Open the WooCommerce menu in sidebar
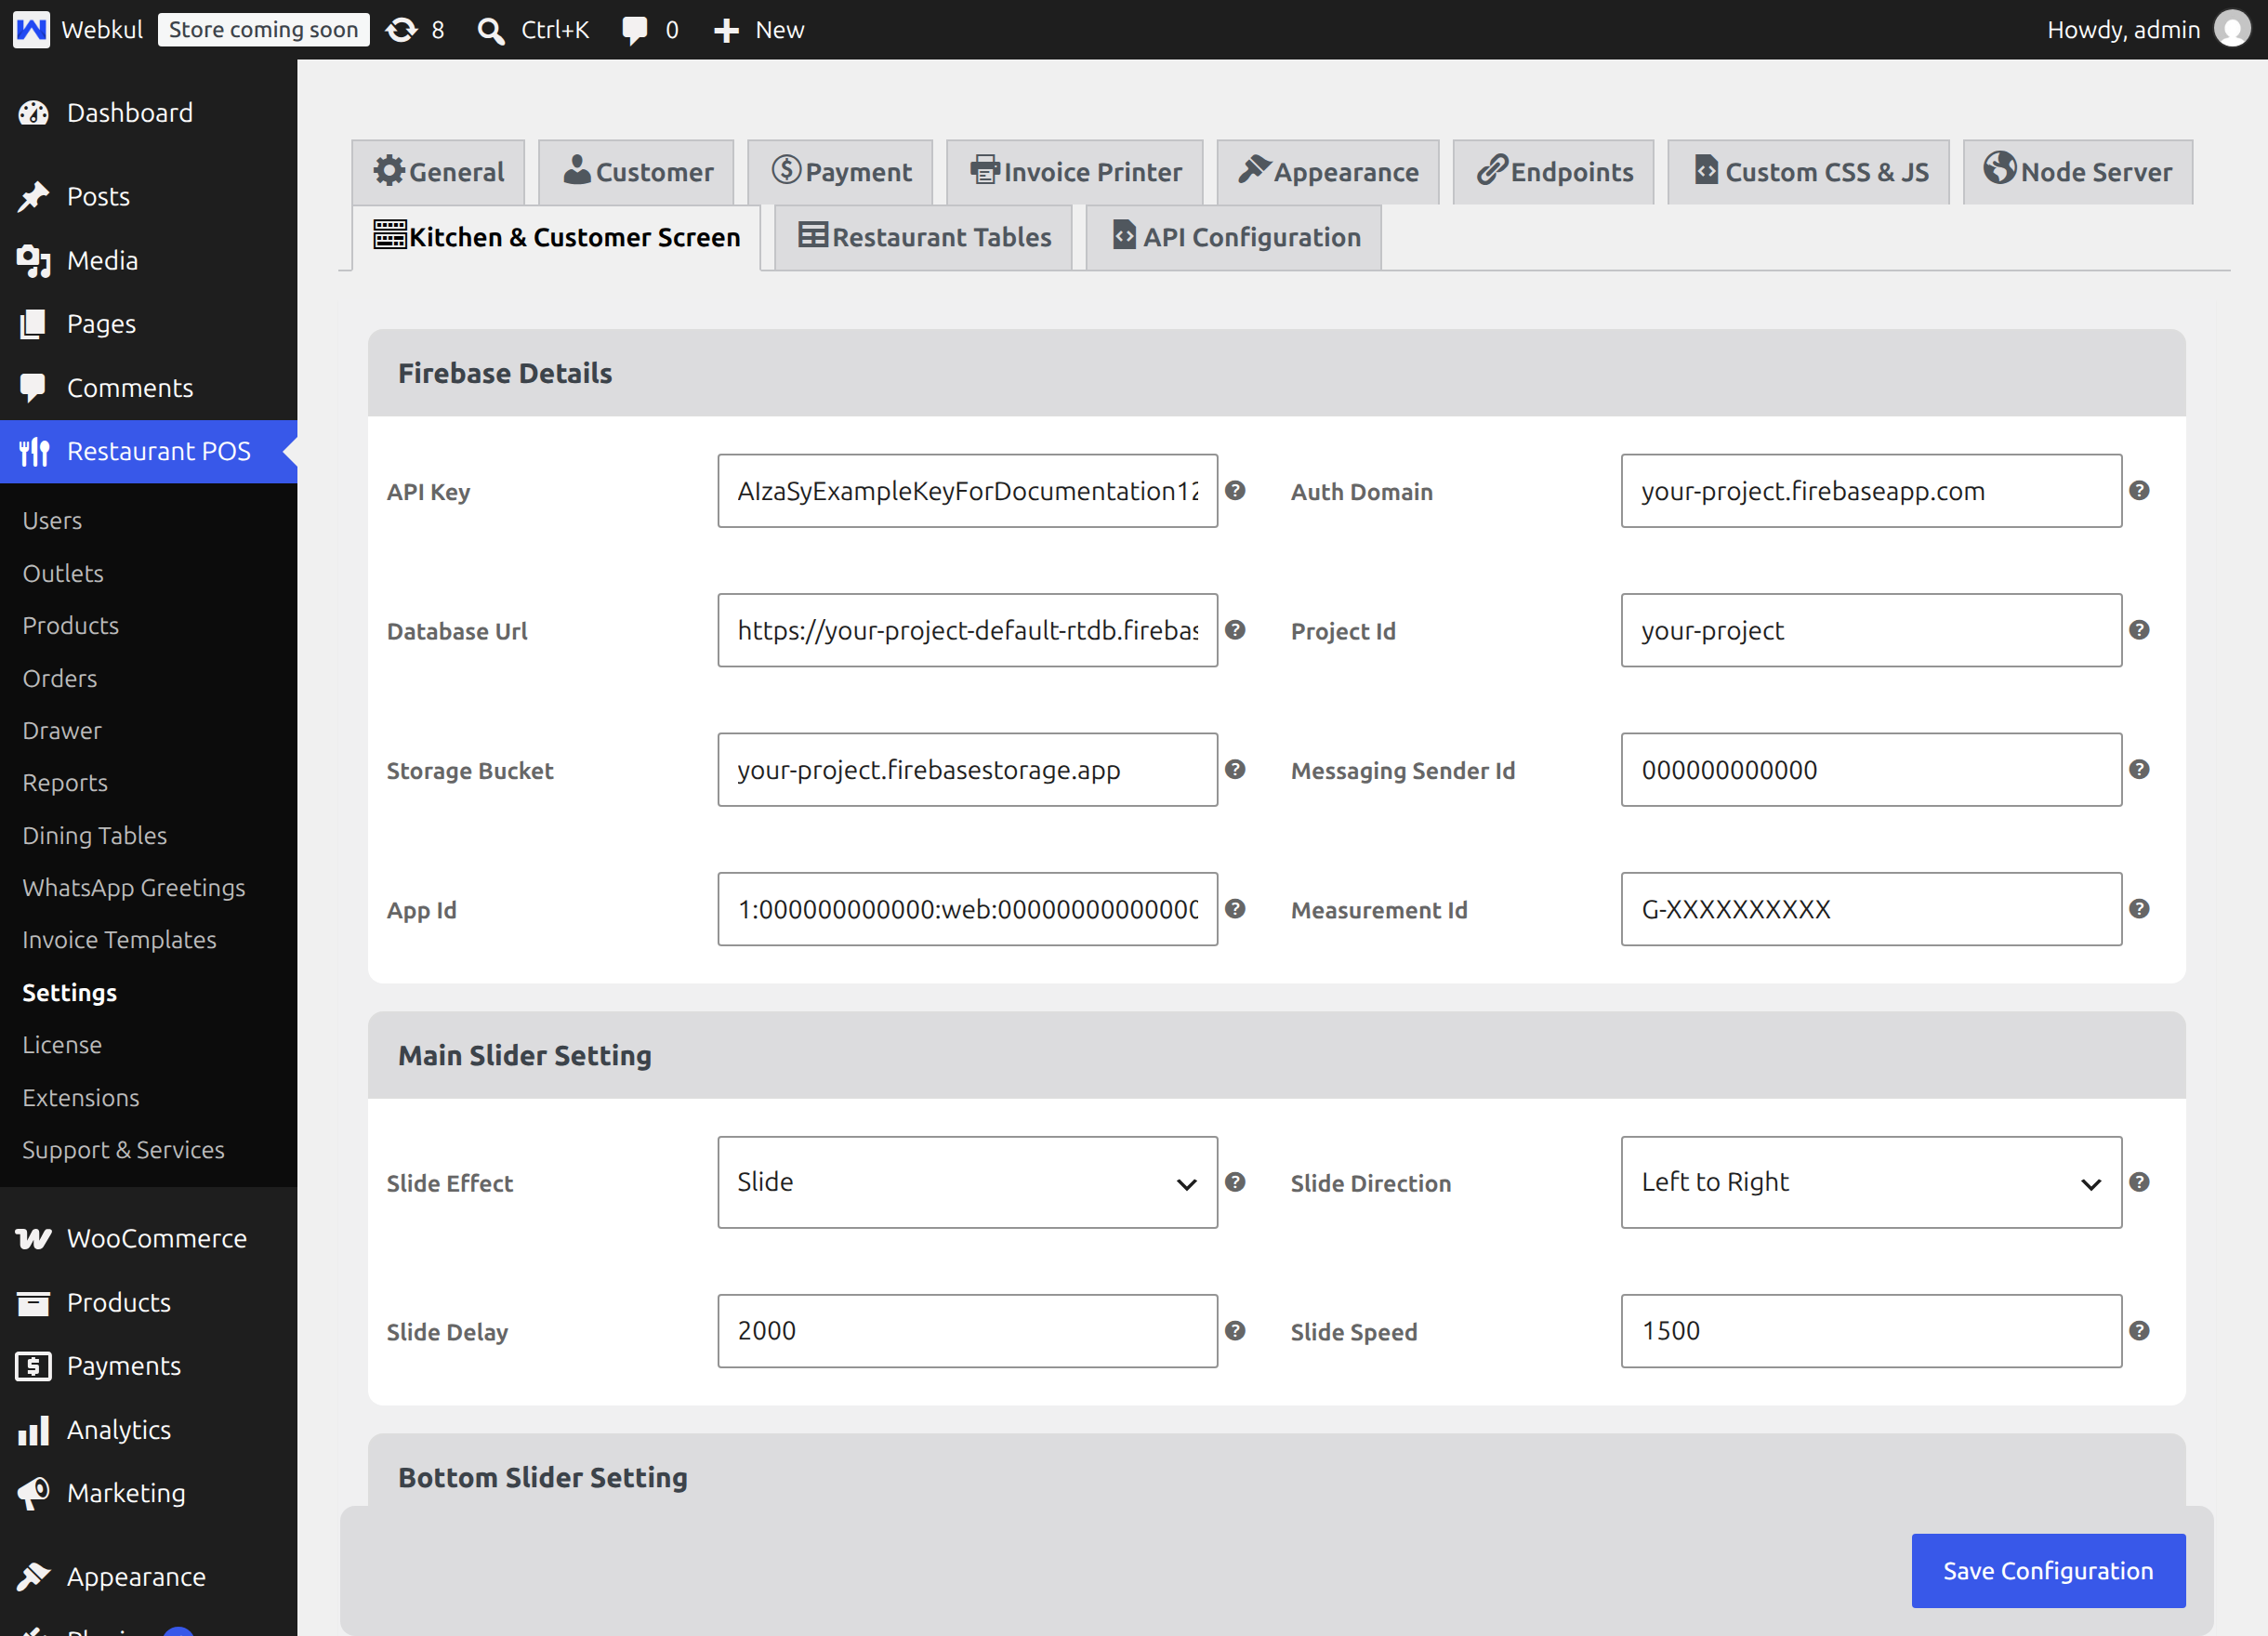This screenshot has height=1636, width=2268. [148, 1238]
